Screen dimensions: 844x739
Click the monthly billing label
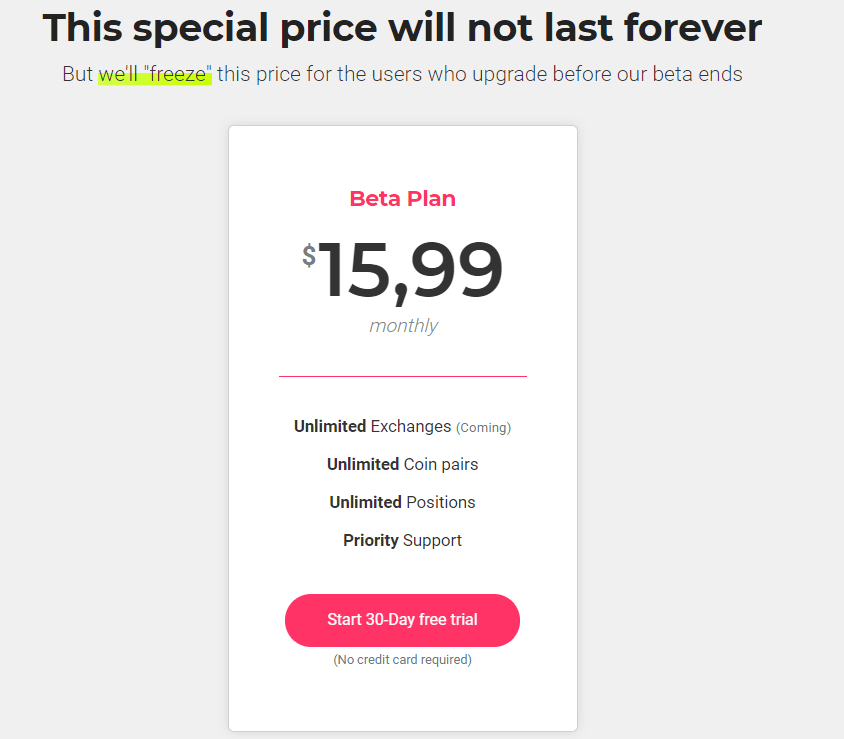click(403, 326)
